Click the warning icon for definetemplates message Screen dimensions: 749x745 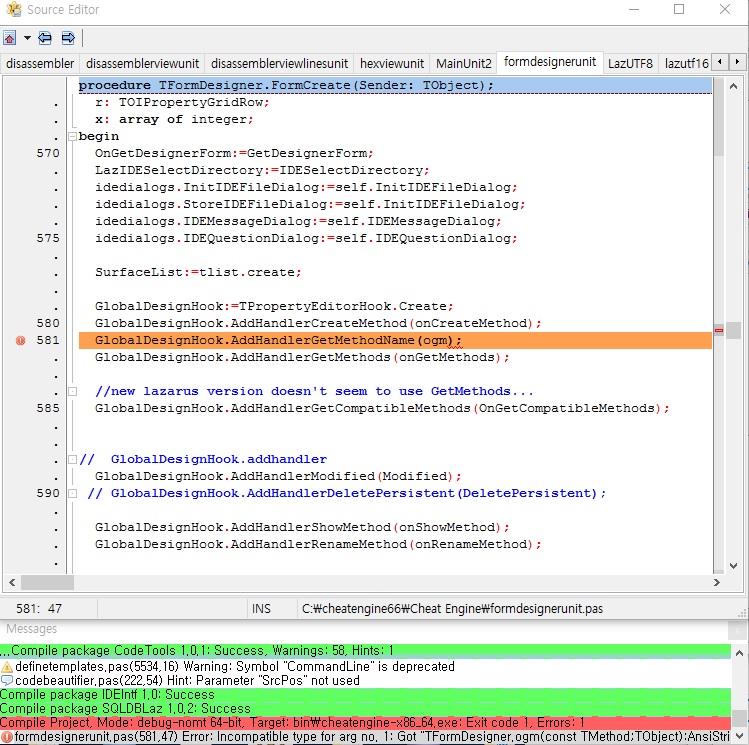(7, 666)
